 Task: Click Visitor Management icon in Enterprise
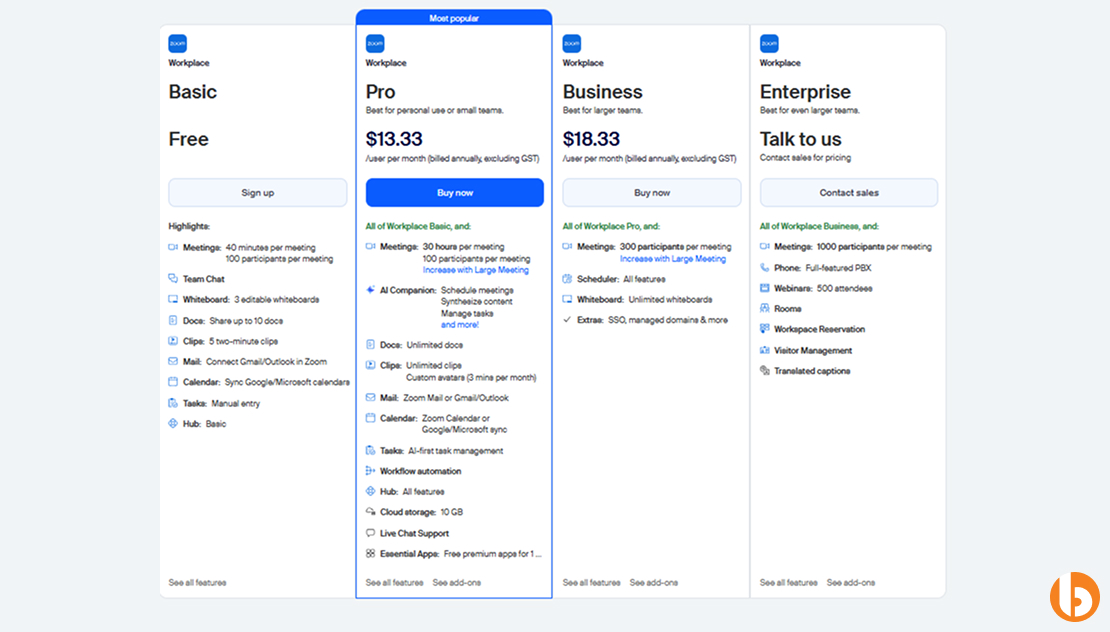[x=765, y=350]
